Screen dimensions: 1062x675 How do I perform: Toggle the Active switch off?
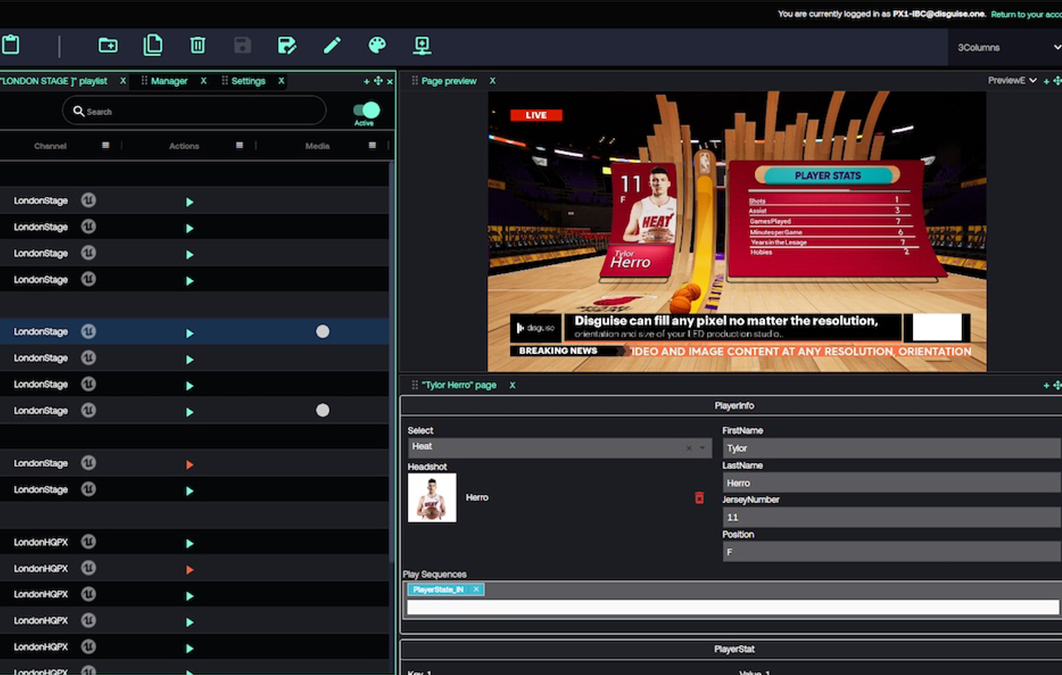(x=366, y=110)
